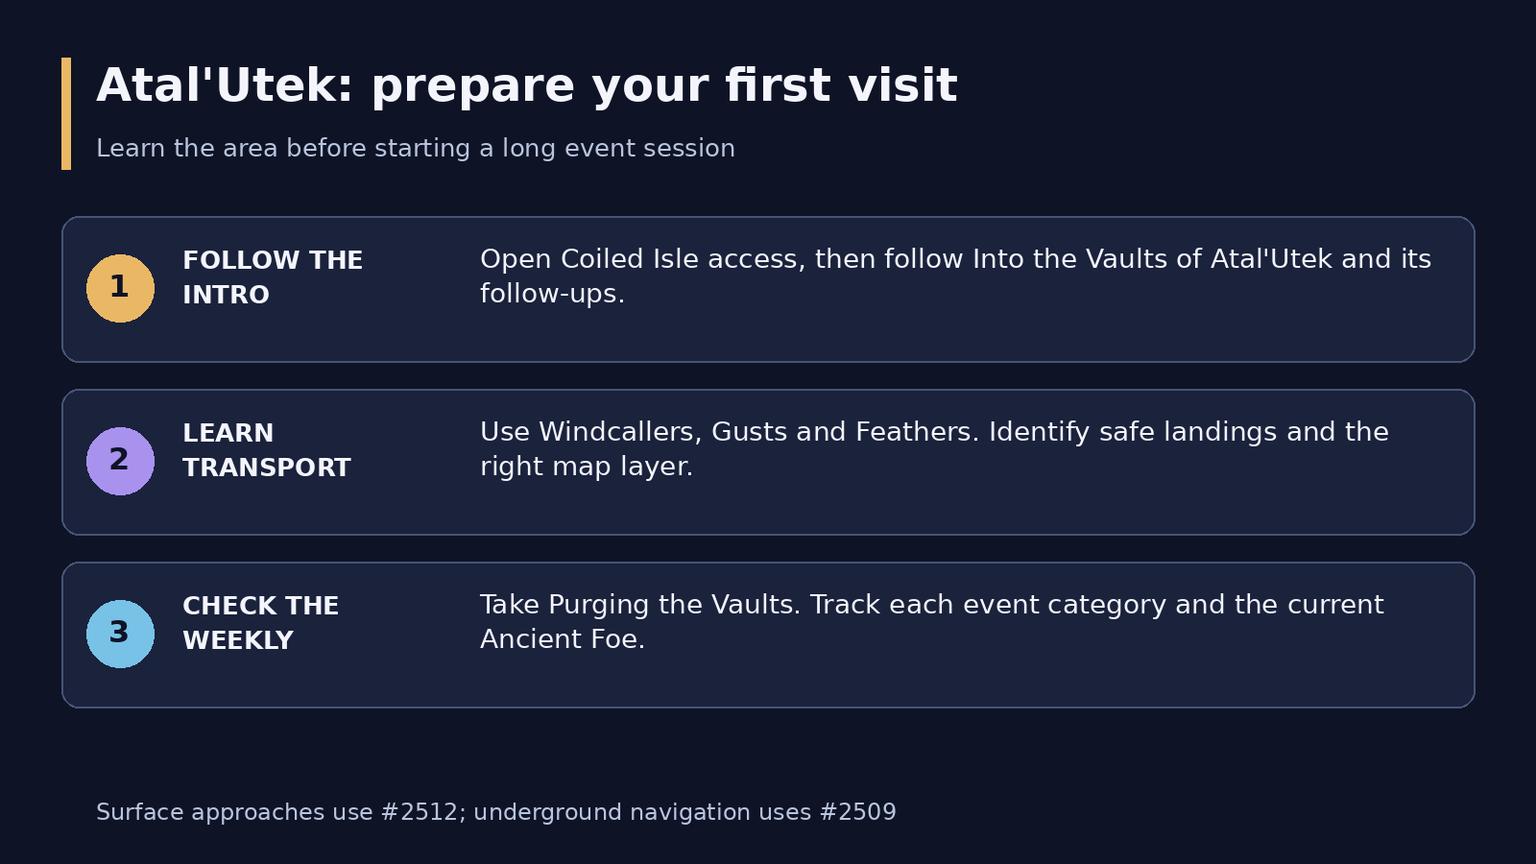This screenshot has width=1536, height=864.
Task: Click the Use Windcallers, Gusts and Feathers text
Action: tap(934, 449)
